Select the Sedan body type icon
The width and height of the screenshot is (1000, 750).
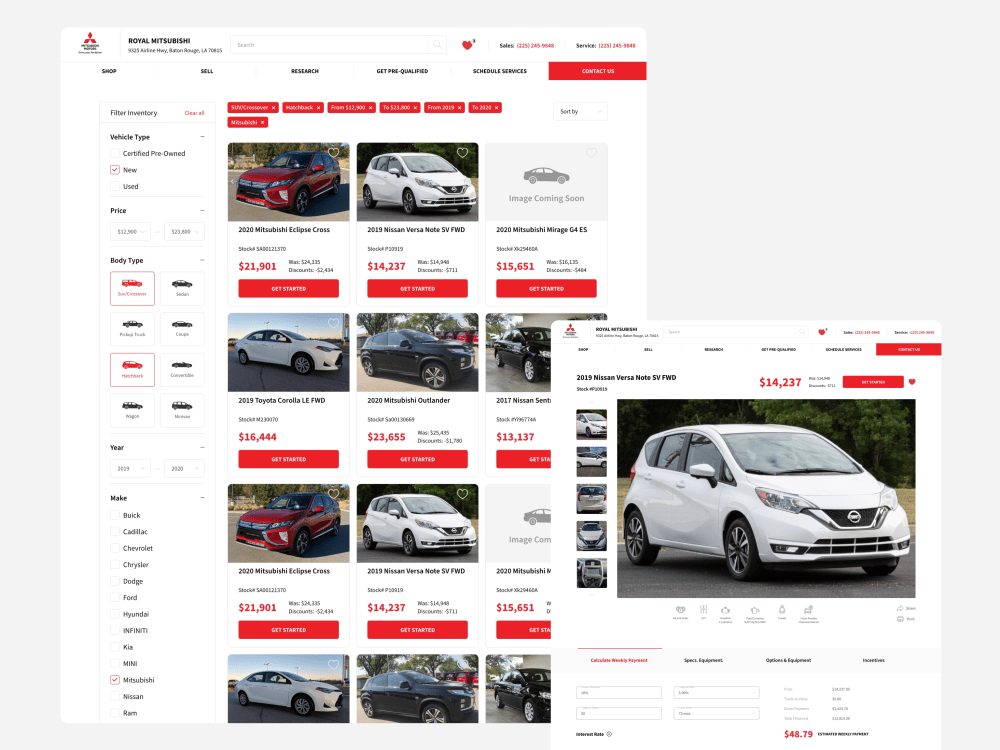click(182, 288)
